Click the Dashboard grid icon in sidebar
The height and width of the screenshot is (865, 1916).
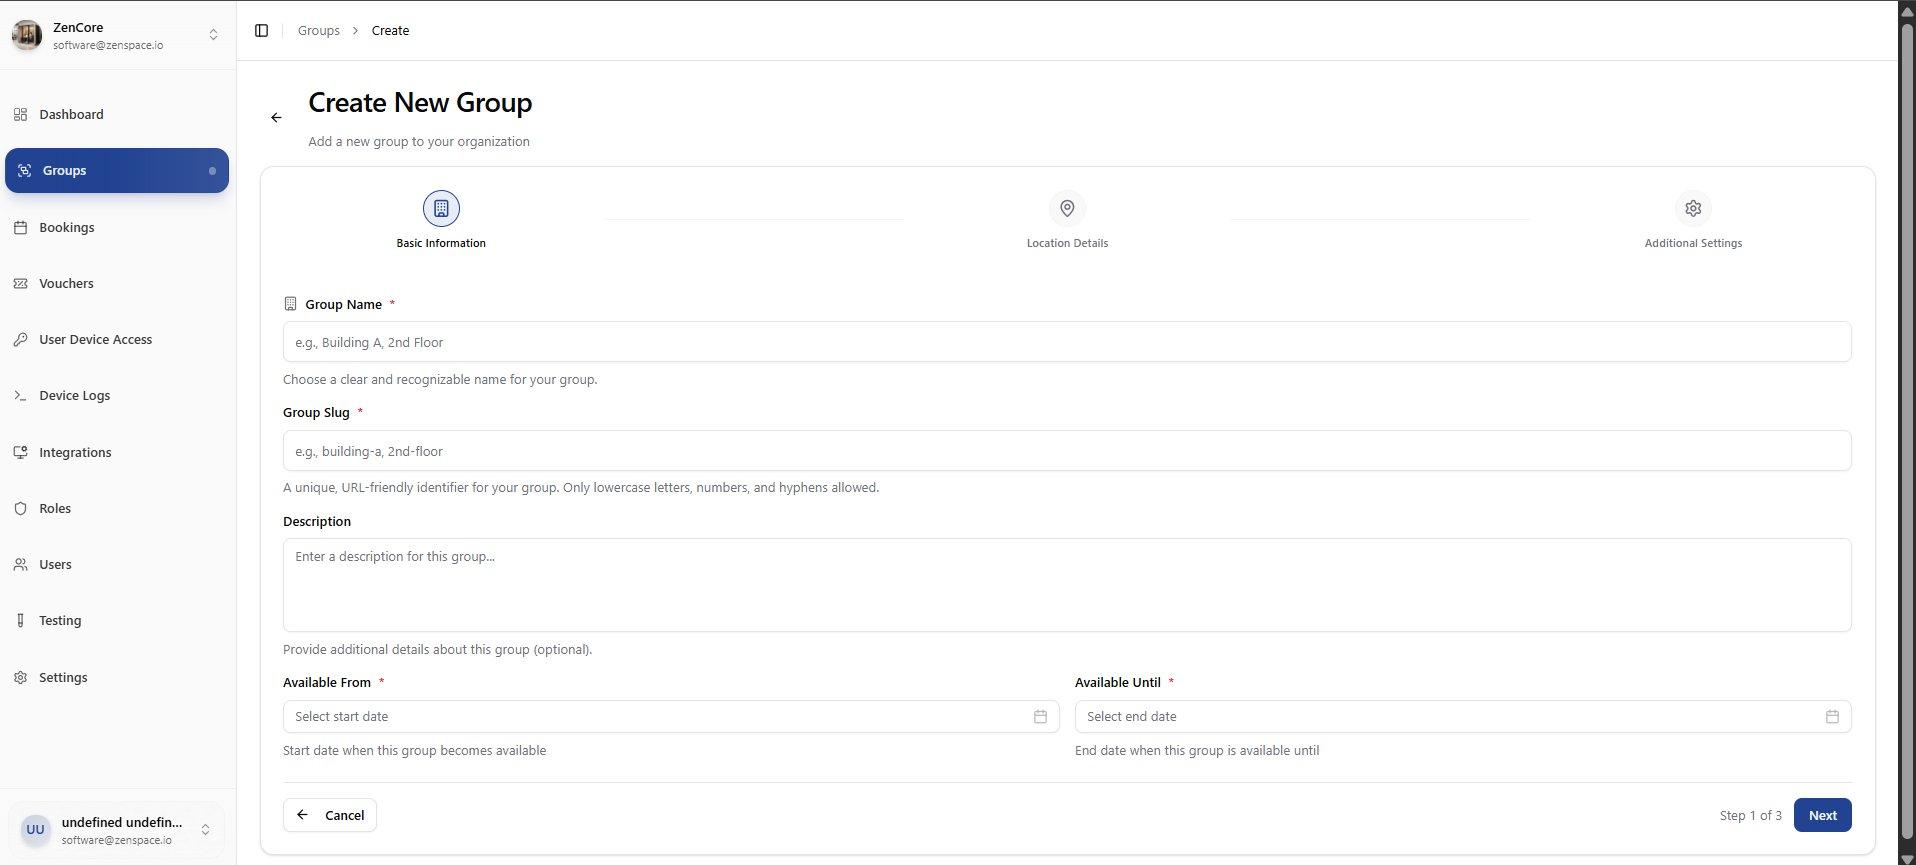[x=20, y=114]
